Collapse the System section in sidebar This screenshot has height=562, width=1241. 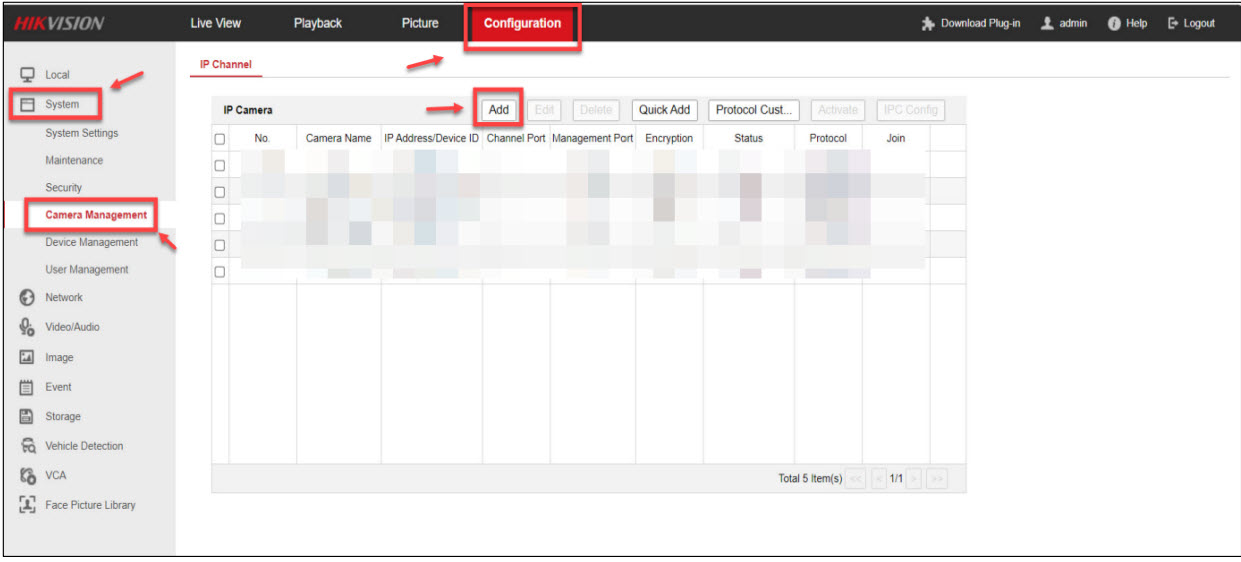pos(61,104)
